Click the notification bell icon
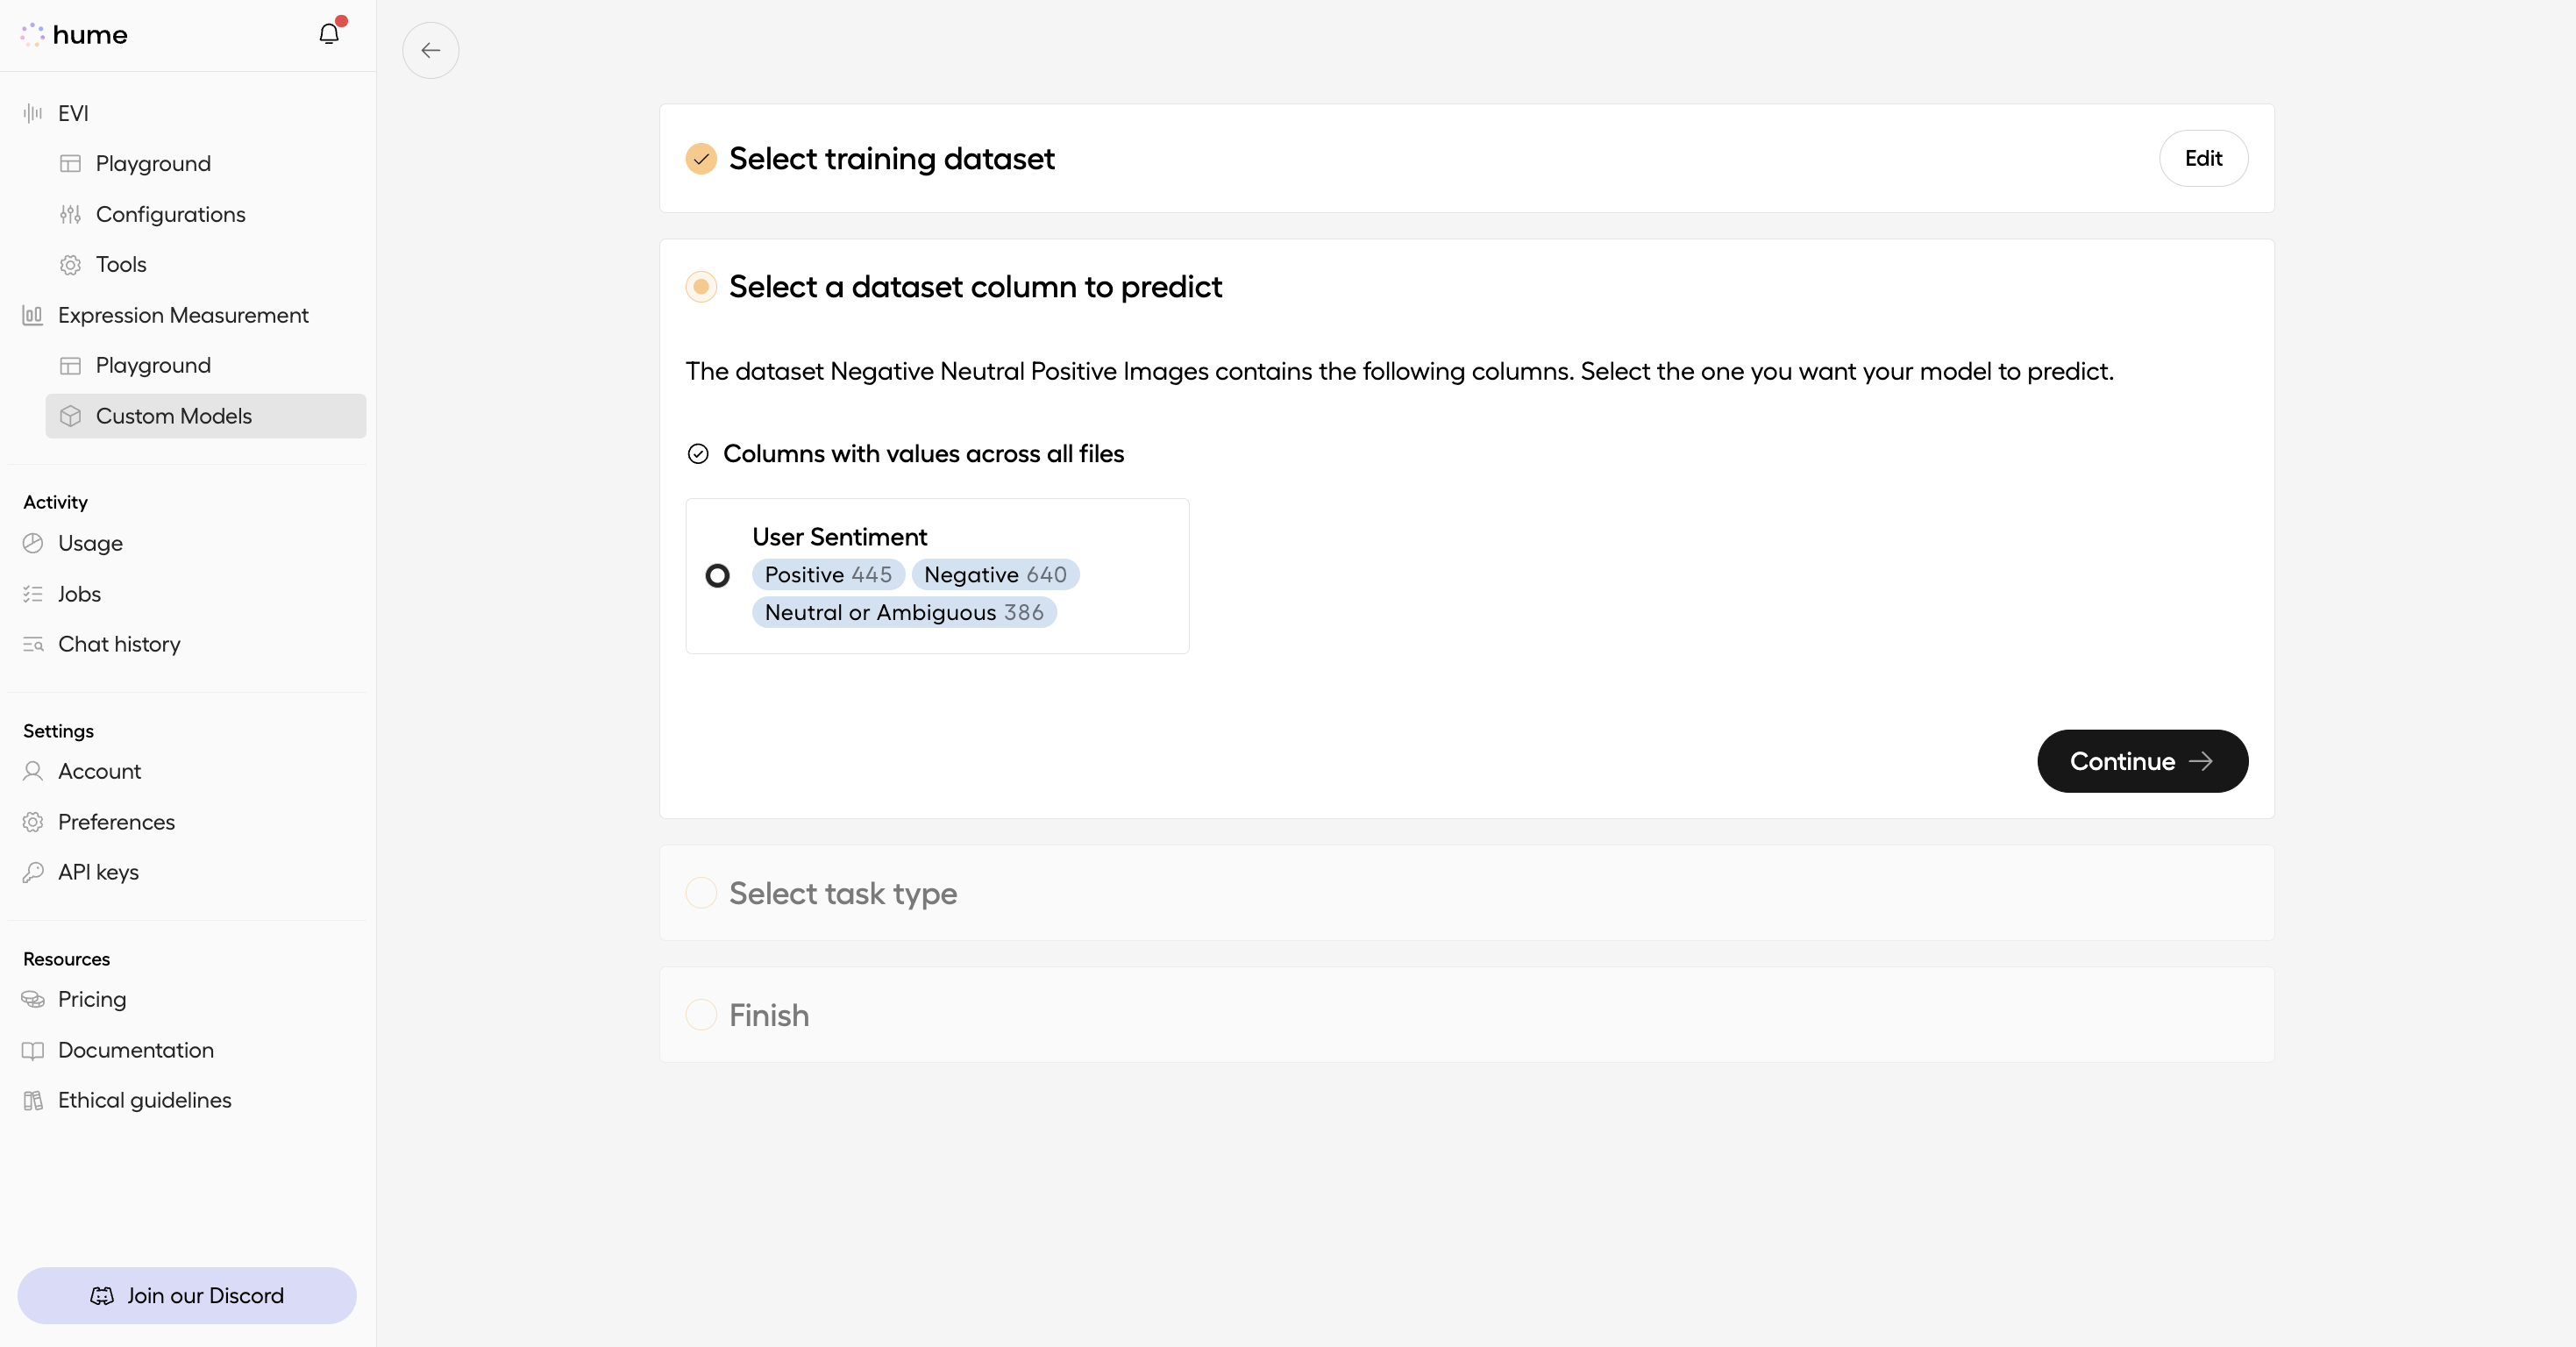Image resolution: width=2576 pixels, height=1347 pixels. (x=328, y=33)
